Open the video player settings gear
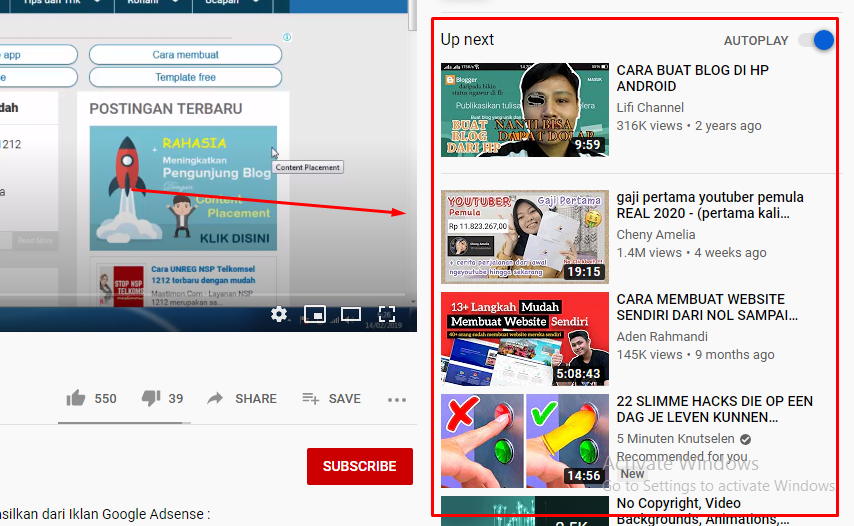Image resolution: width=854 pixels, height=526 pixels. (279, 314)
